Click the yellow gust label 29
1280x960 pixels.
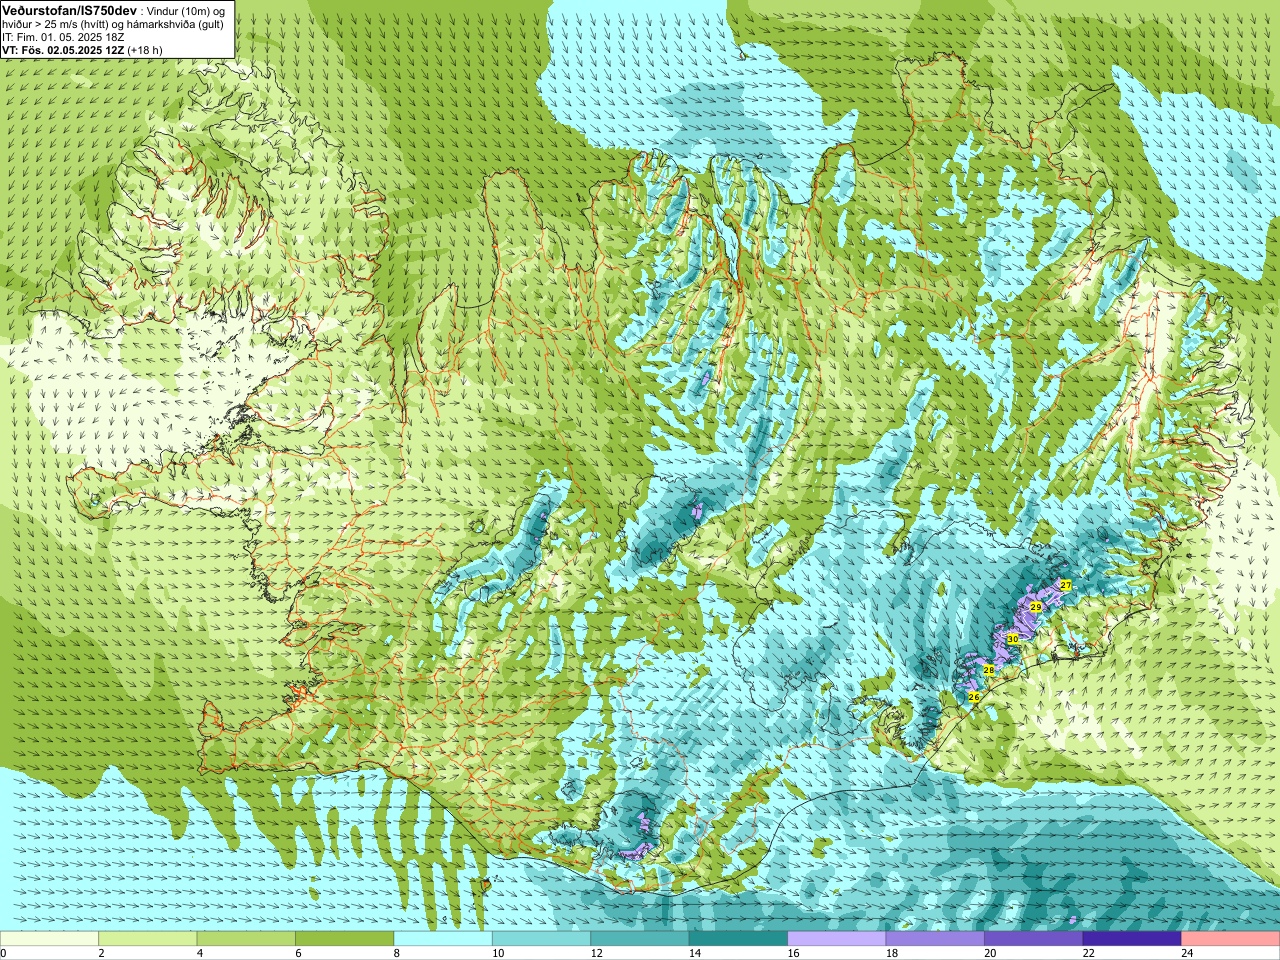[1036, 607]
